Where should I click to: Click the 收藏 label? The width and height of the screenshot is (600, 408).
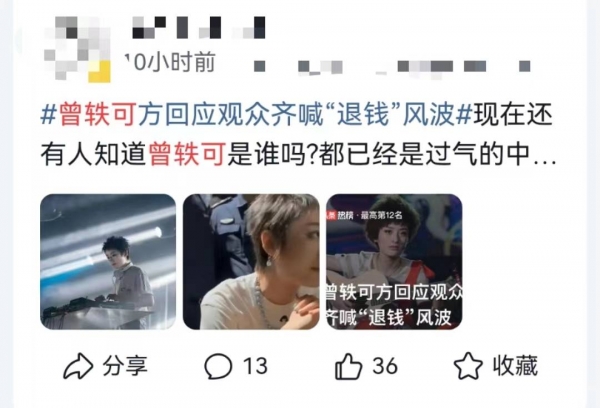tap(515, 366)
